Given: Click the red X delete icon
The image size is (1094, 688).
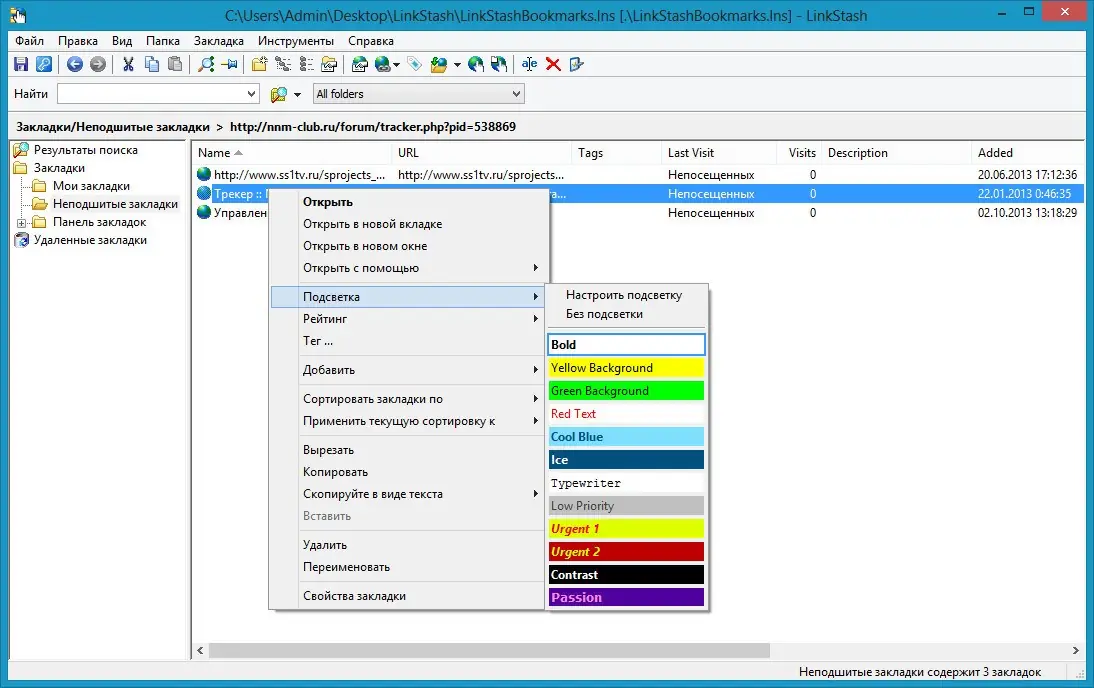Looking at the screenshot, I should (553, 64).
